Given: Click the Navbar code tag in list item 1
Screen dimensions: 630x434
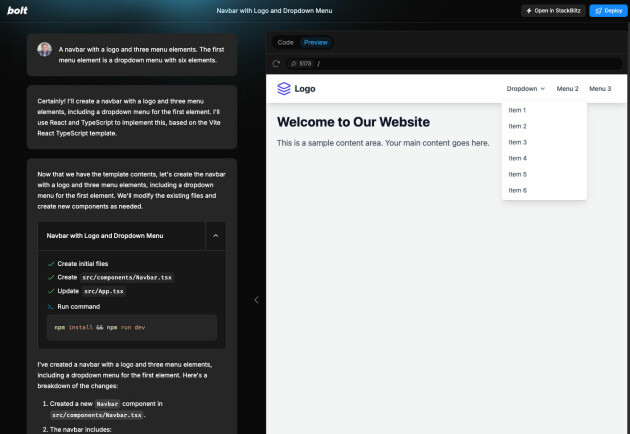Looking at the screenshot, I should (107, 404).
